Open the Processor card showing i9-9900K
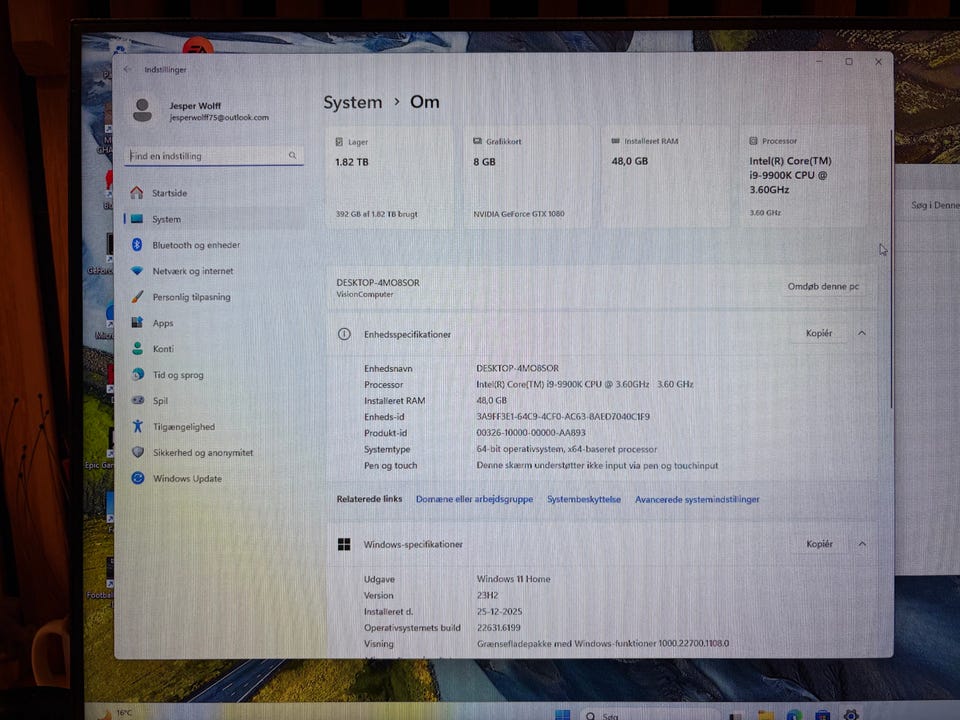This screenshot has height=720, width=960. [x=804, y=177]
